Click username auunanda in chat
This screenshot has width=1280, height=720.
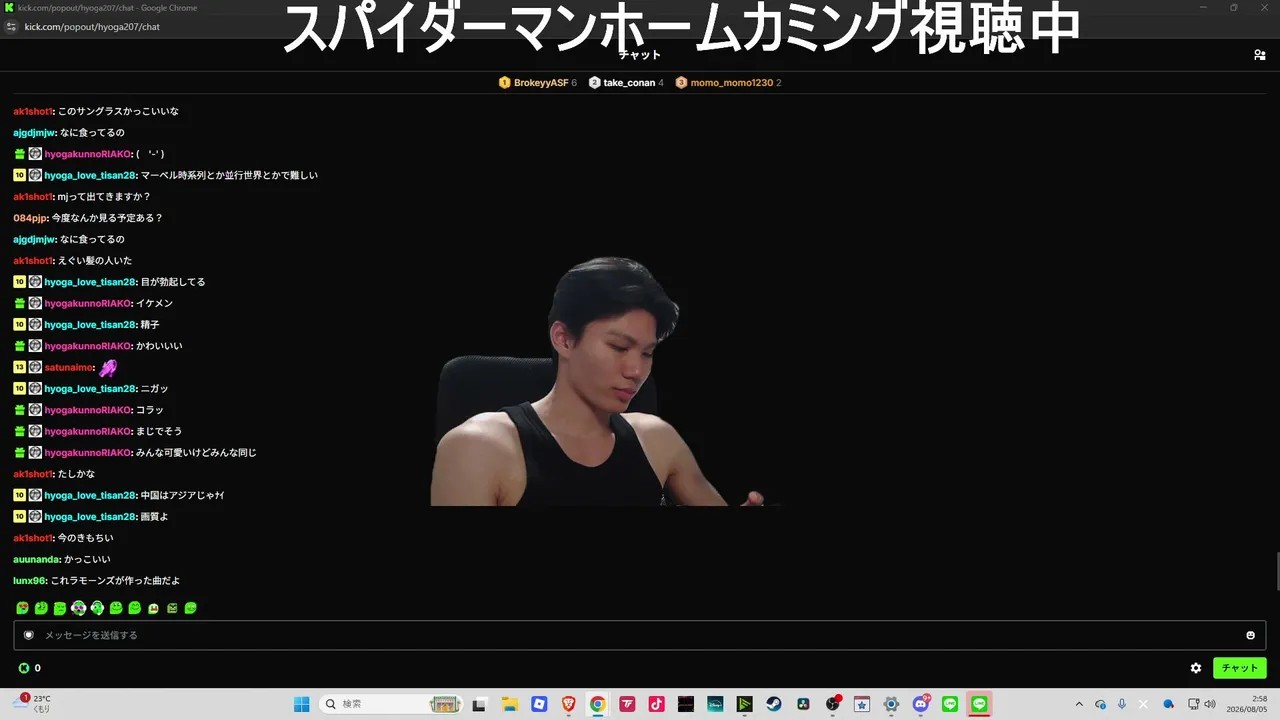[37, 560]
